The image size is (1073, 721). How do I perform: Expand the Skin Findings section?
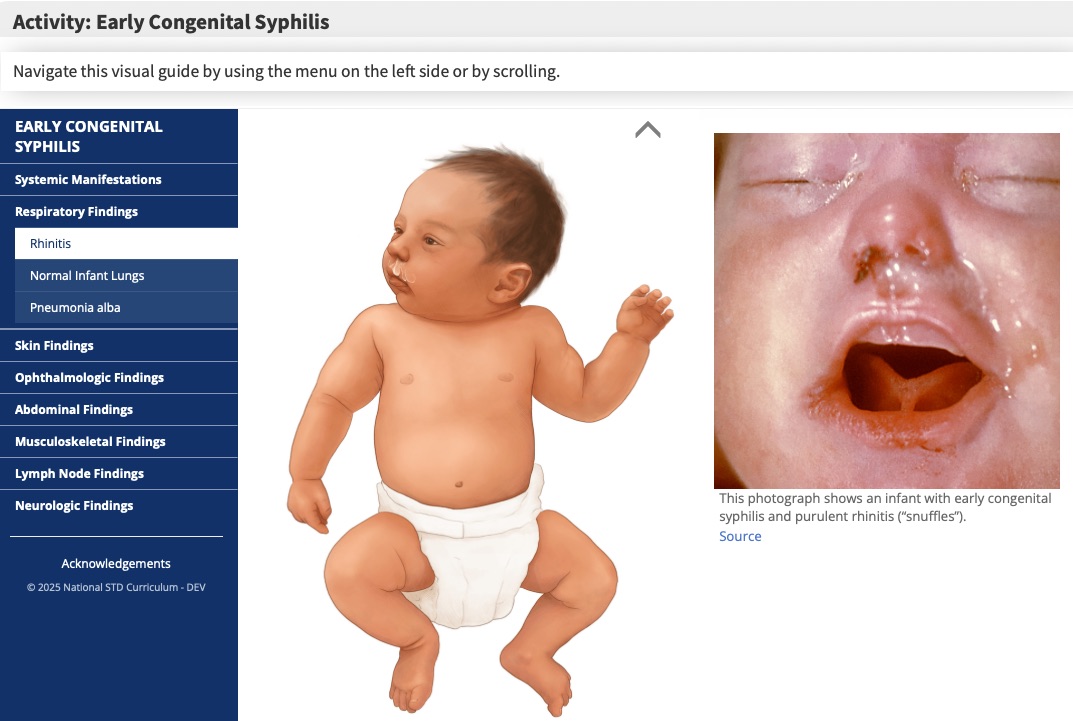(119, 346)
